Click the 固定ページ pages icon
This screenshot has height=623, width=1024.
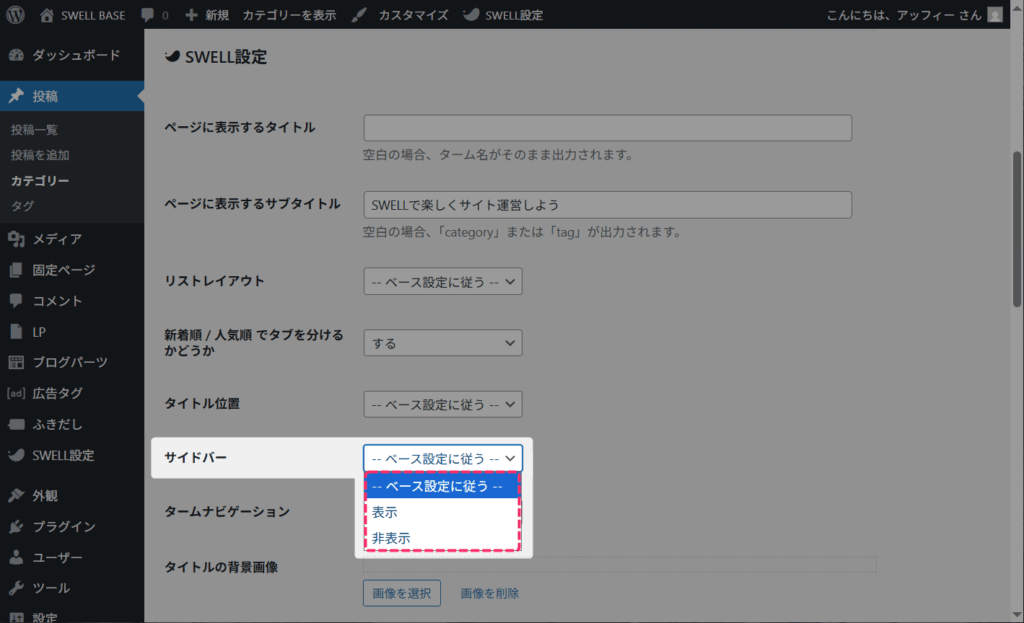(16, 270)
